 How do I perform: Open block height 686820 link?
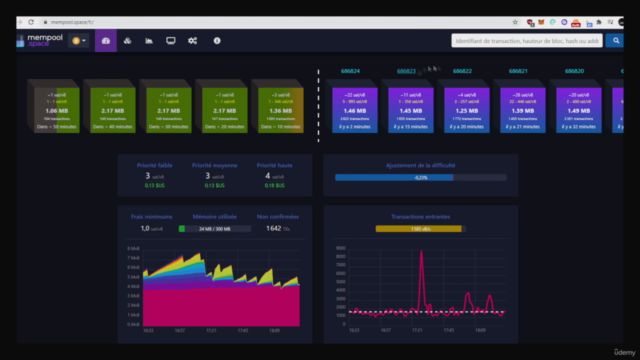point(574,71)
